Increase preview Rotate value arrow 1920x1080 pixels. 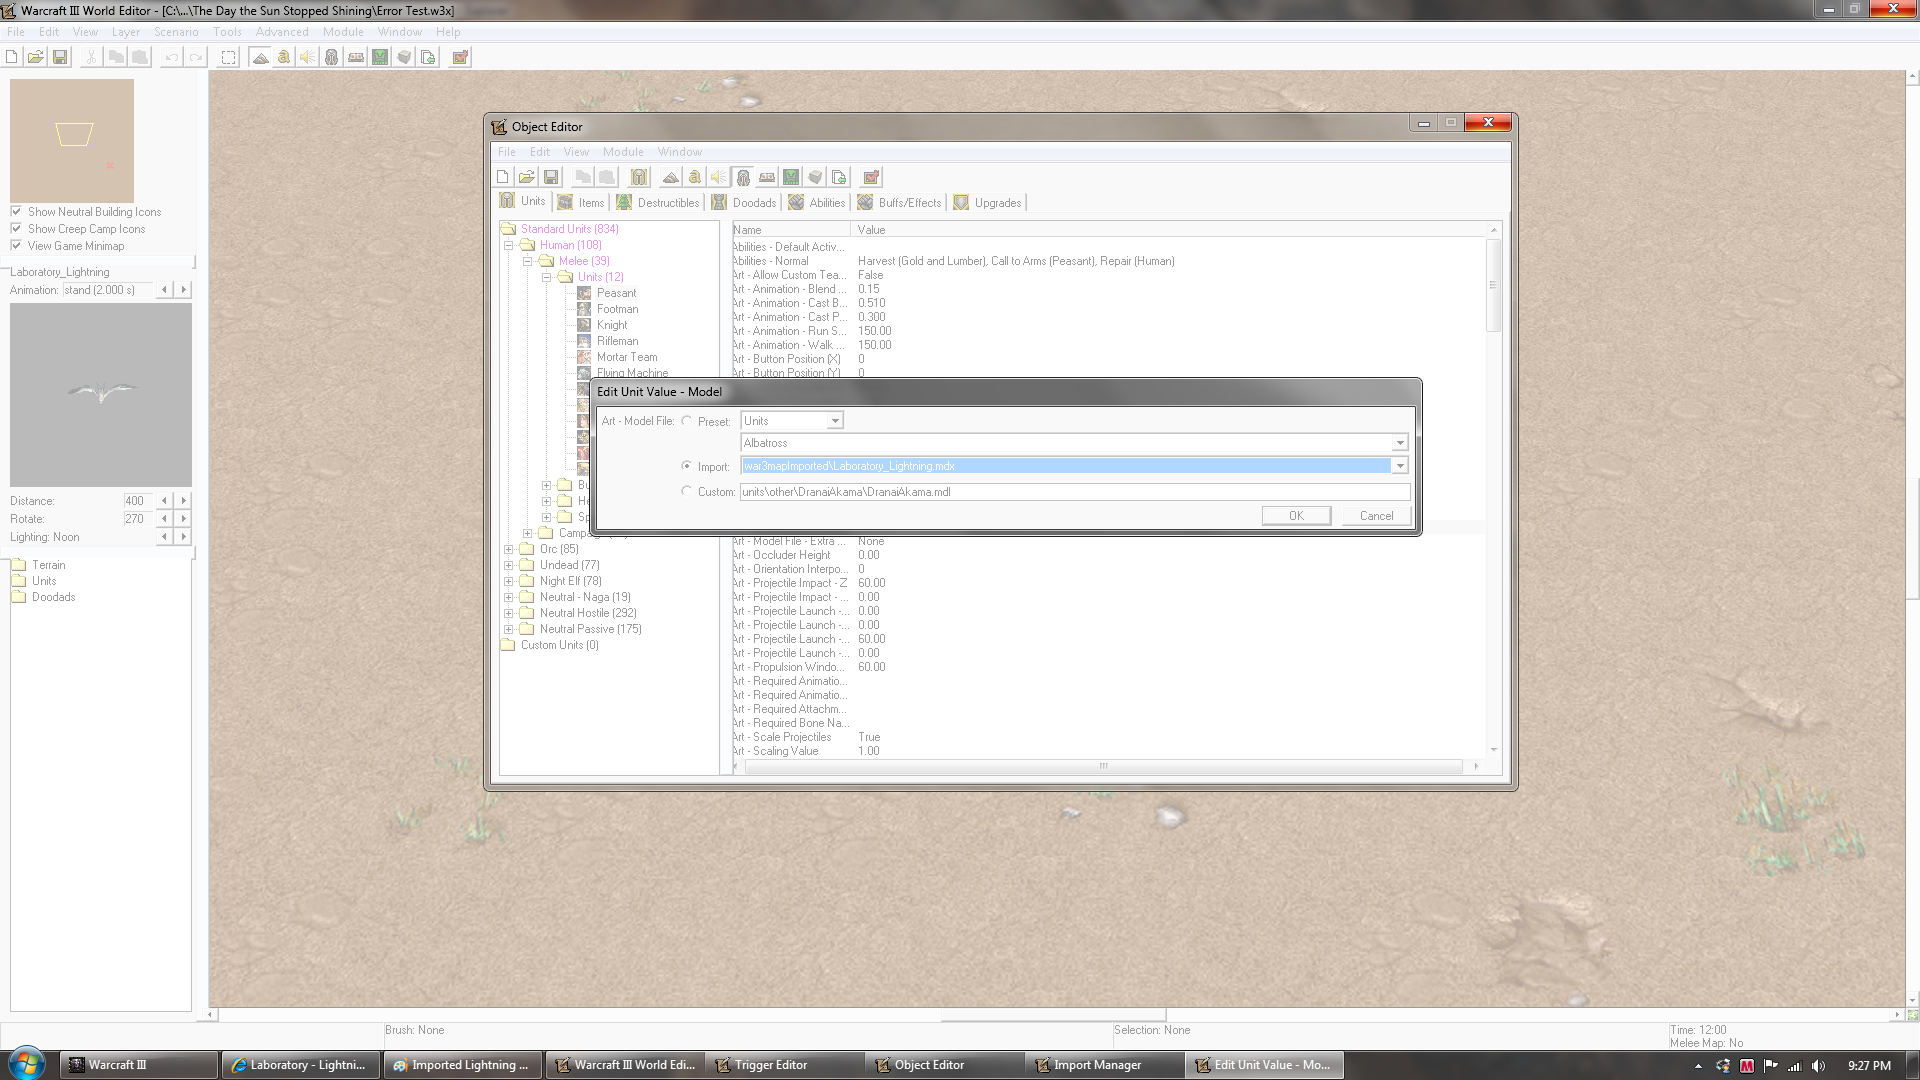coord(183,519)
